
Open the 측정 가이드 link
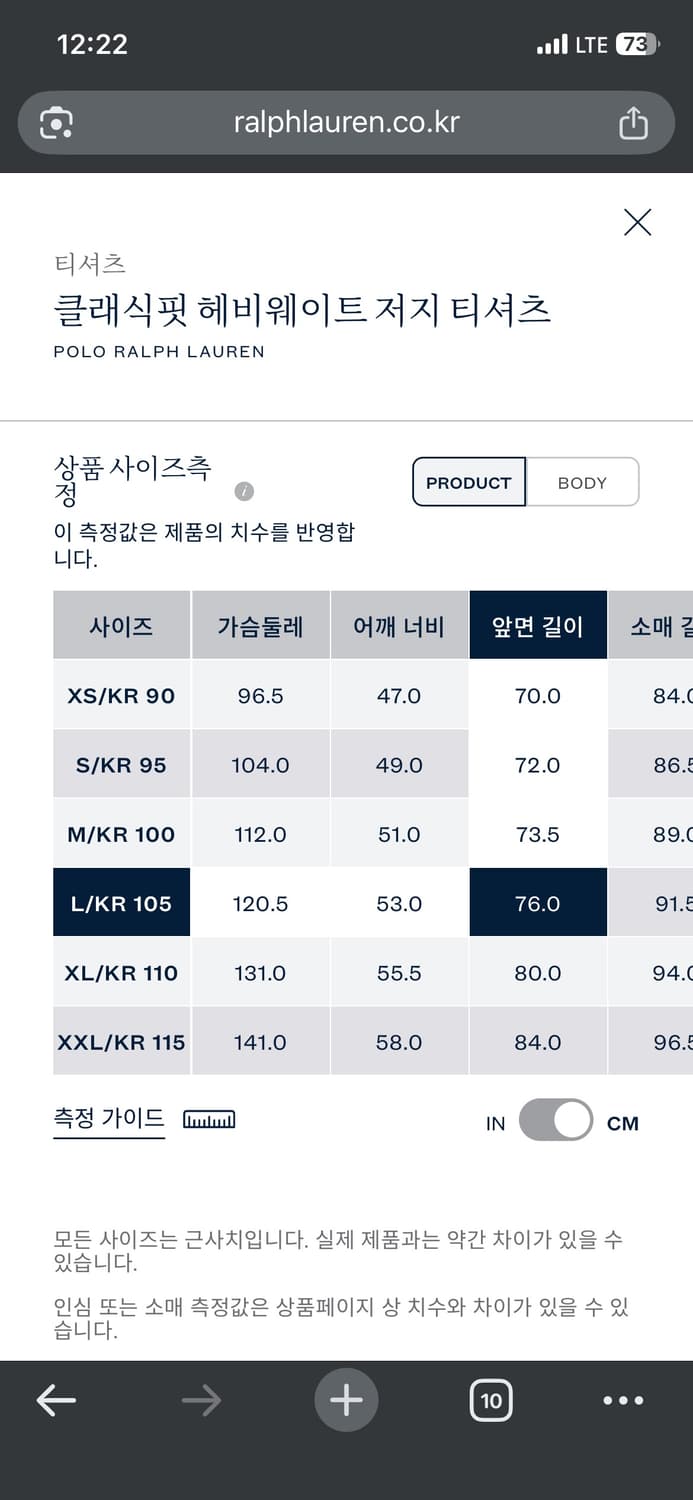coord(108,1118)
